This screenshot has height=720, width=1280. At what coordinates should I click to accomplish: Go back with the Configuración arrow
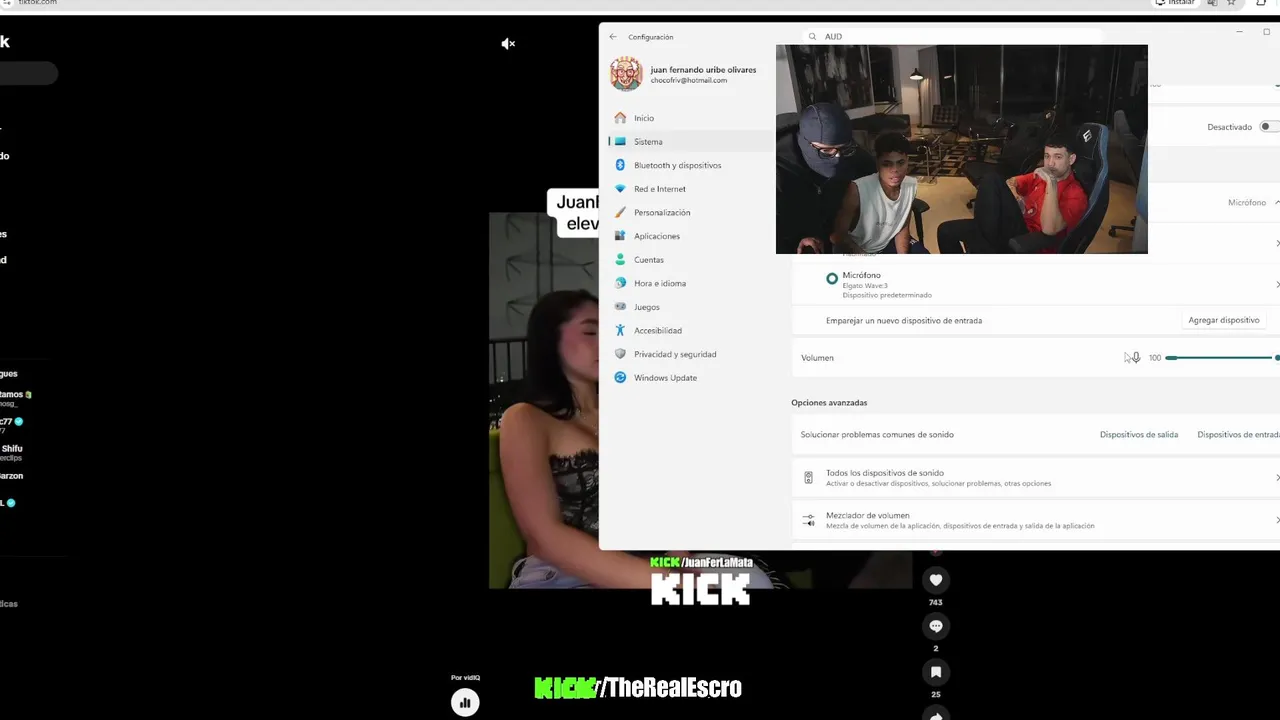[x=613, y=37]
